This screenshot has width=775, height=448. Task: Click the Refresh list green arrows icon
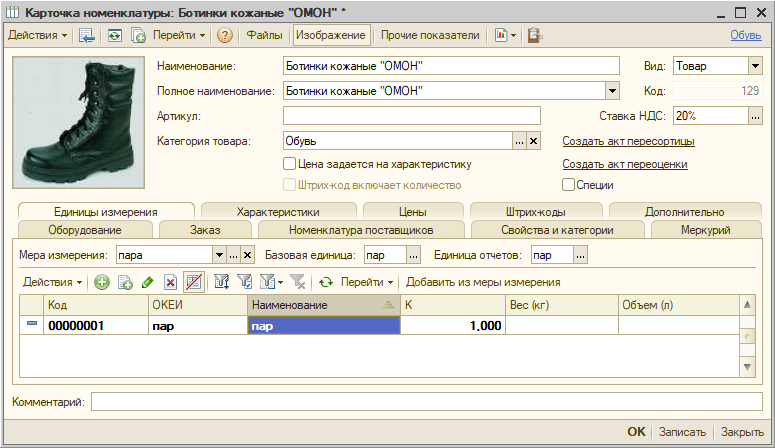click(x=326, y=283)
